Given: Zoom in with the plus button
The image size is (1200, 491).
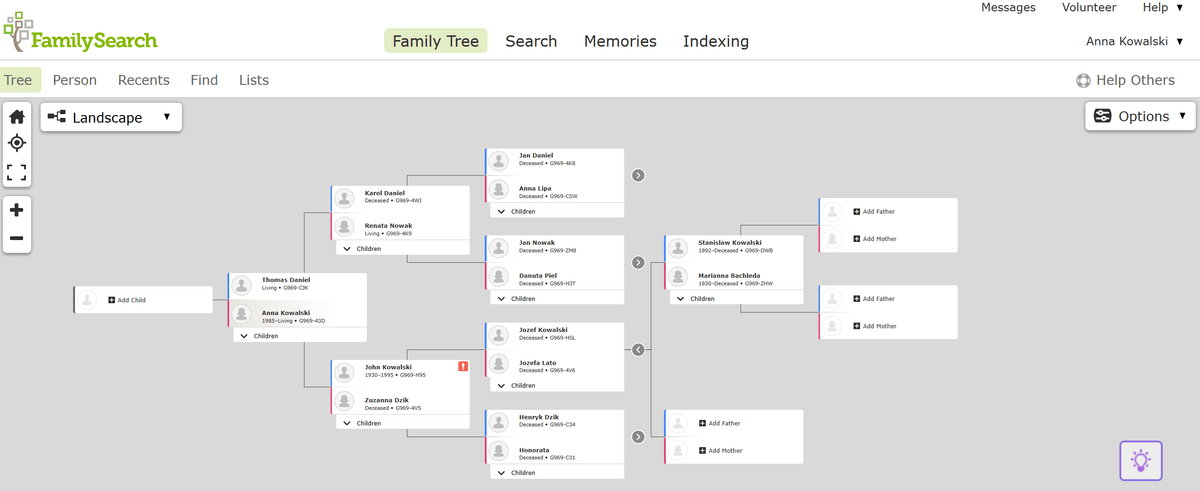Looking at the screenshot, I should (x=17, y=210).
